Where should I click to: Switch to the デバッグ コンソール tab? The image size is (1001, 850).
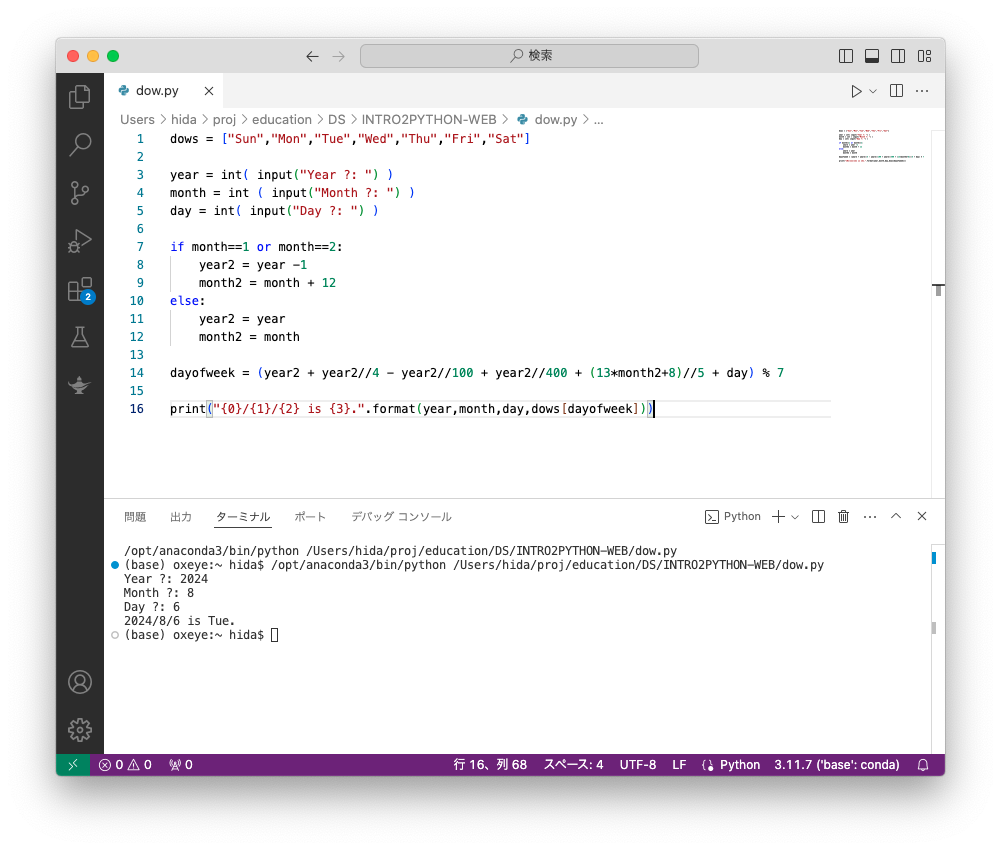click(401, 517)
